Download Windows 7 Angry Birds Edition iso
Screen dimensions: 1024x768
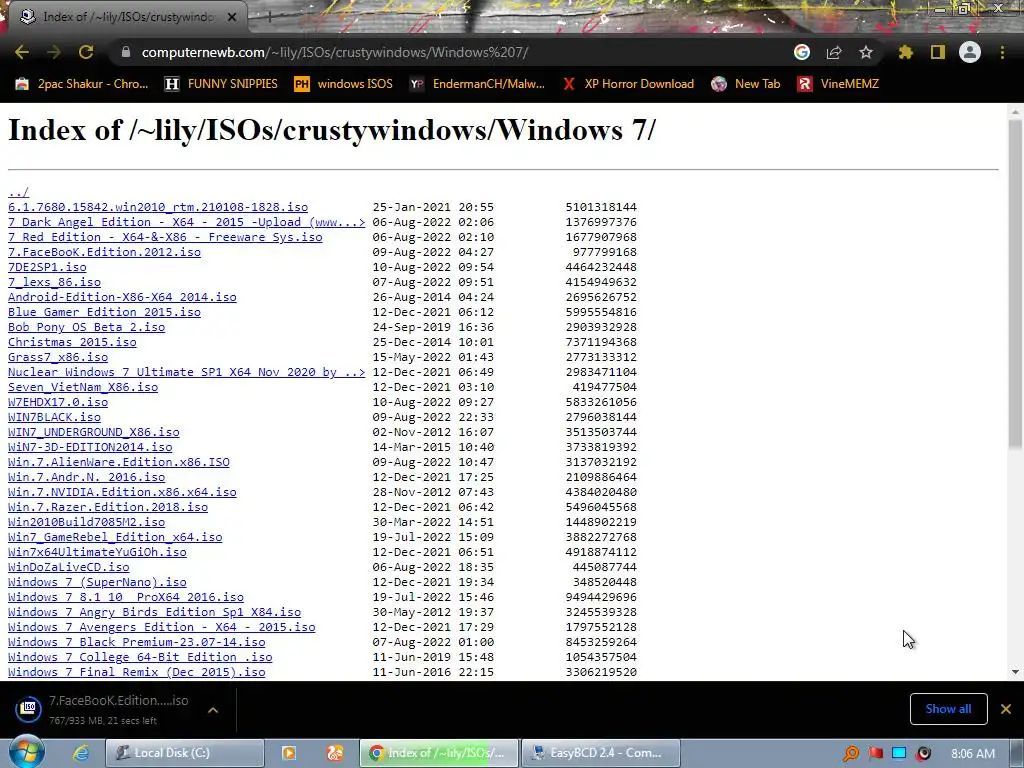coord(154,613)
